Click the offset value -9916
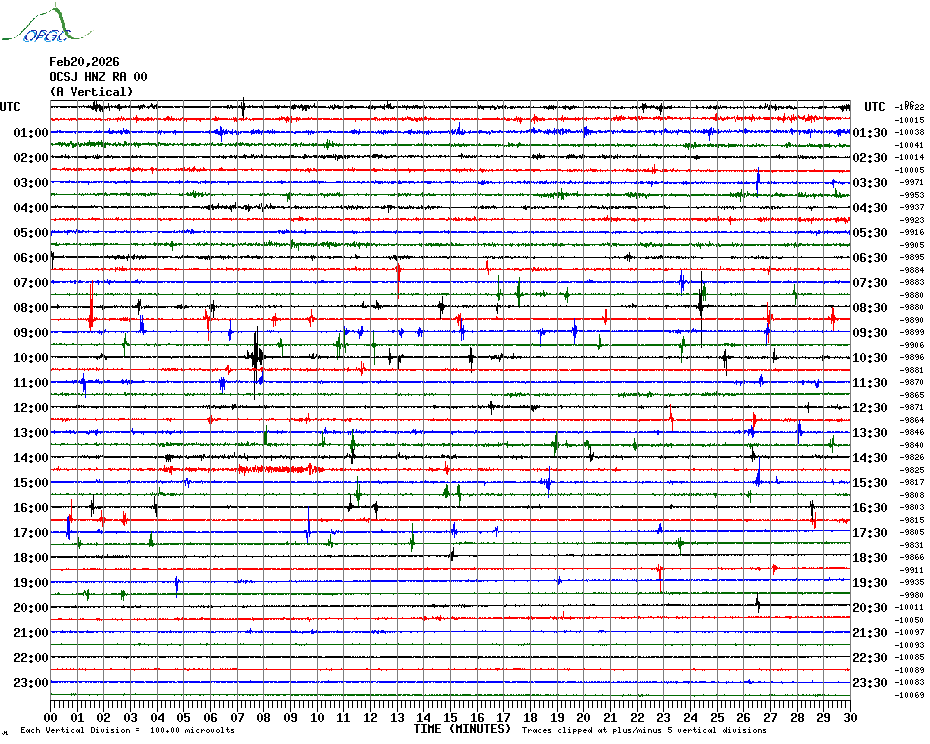The width and height of the screenshot is (930, 744). coord(912,233)
